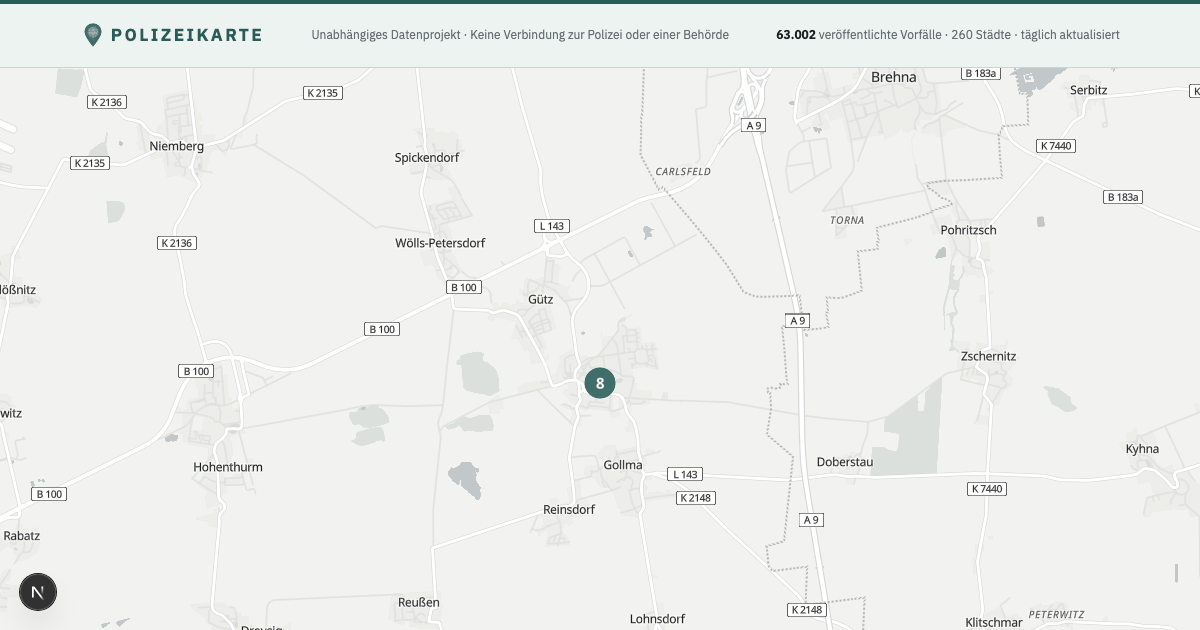Click the Lohnsdorf village label
This screenshot has height=630, width=1200.
[x=657, y=619]
